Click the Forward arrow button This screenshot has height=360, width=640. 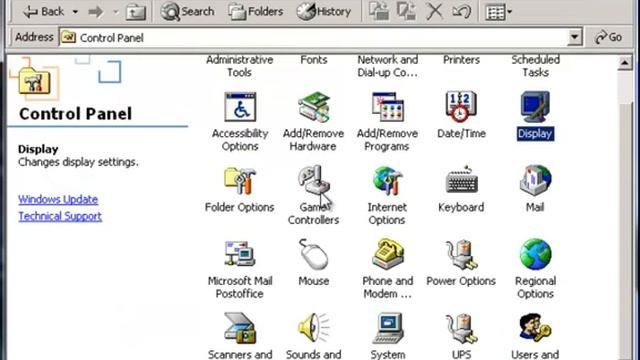pyautogui.click(x=96, y=12)
